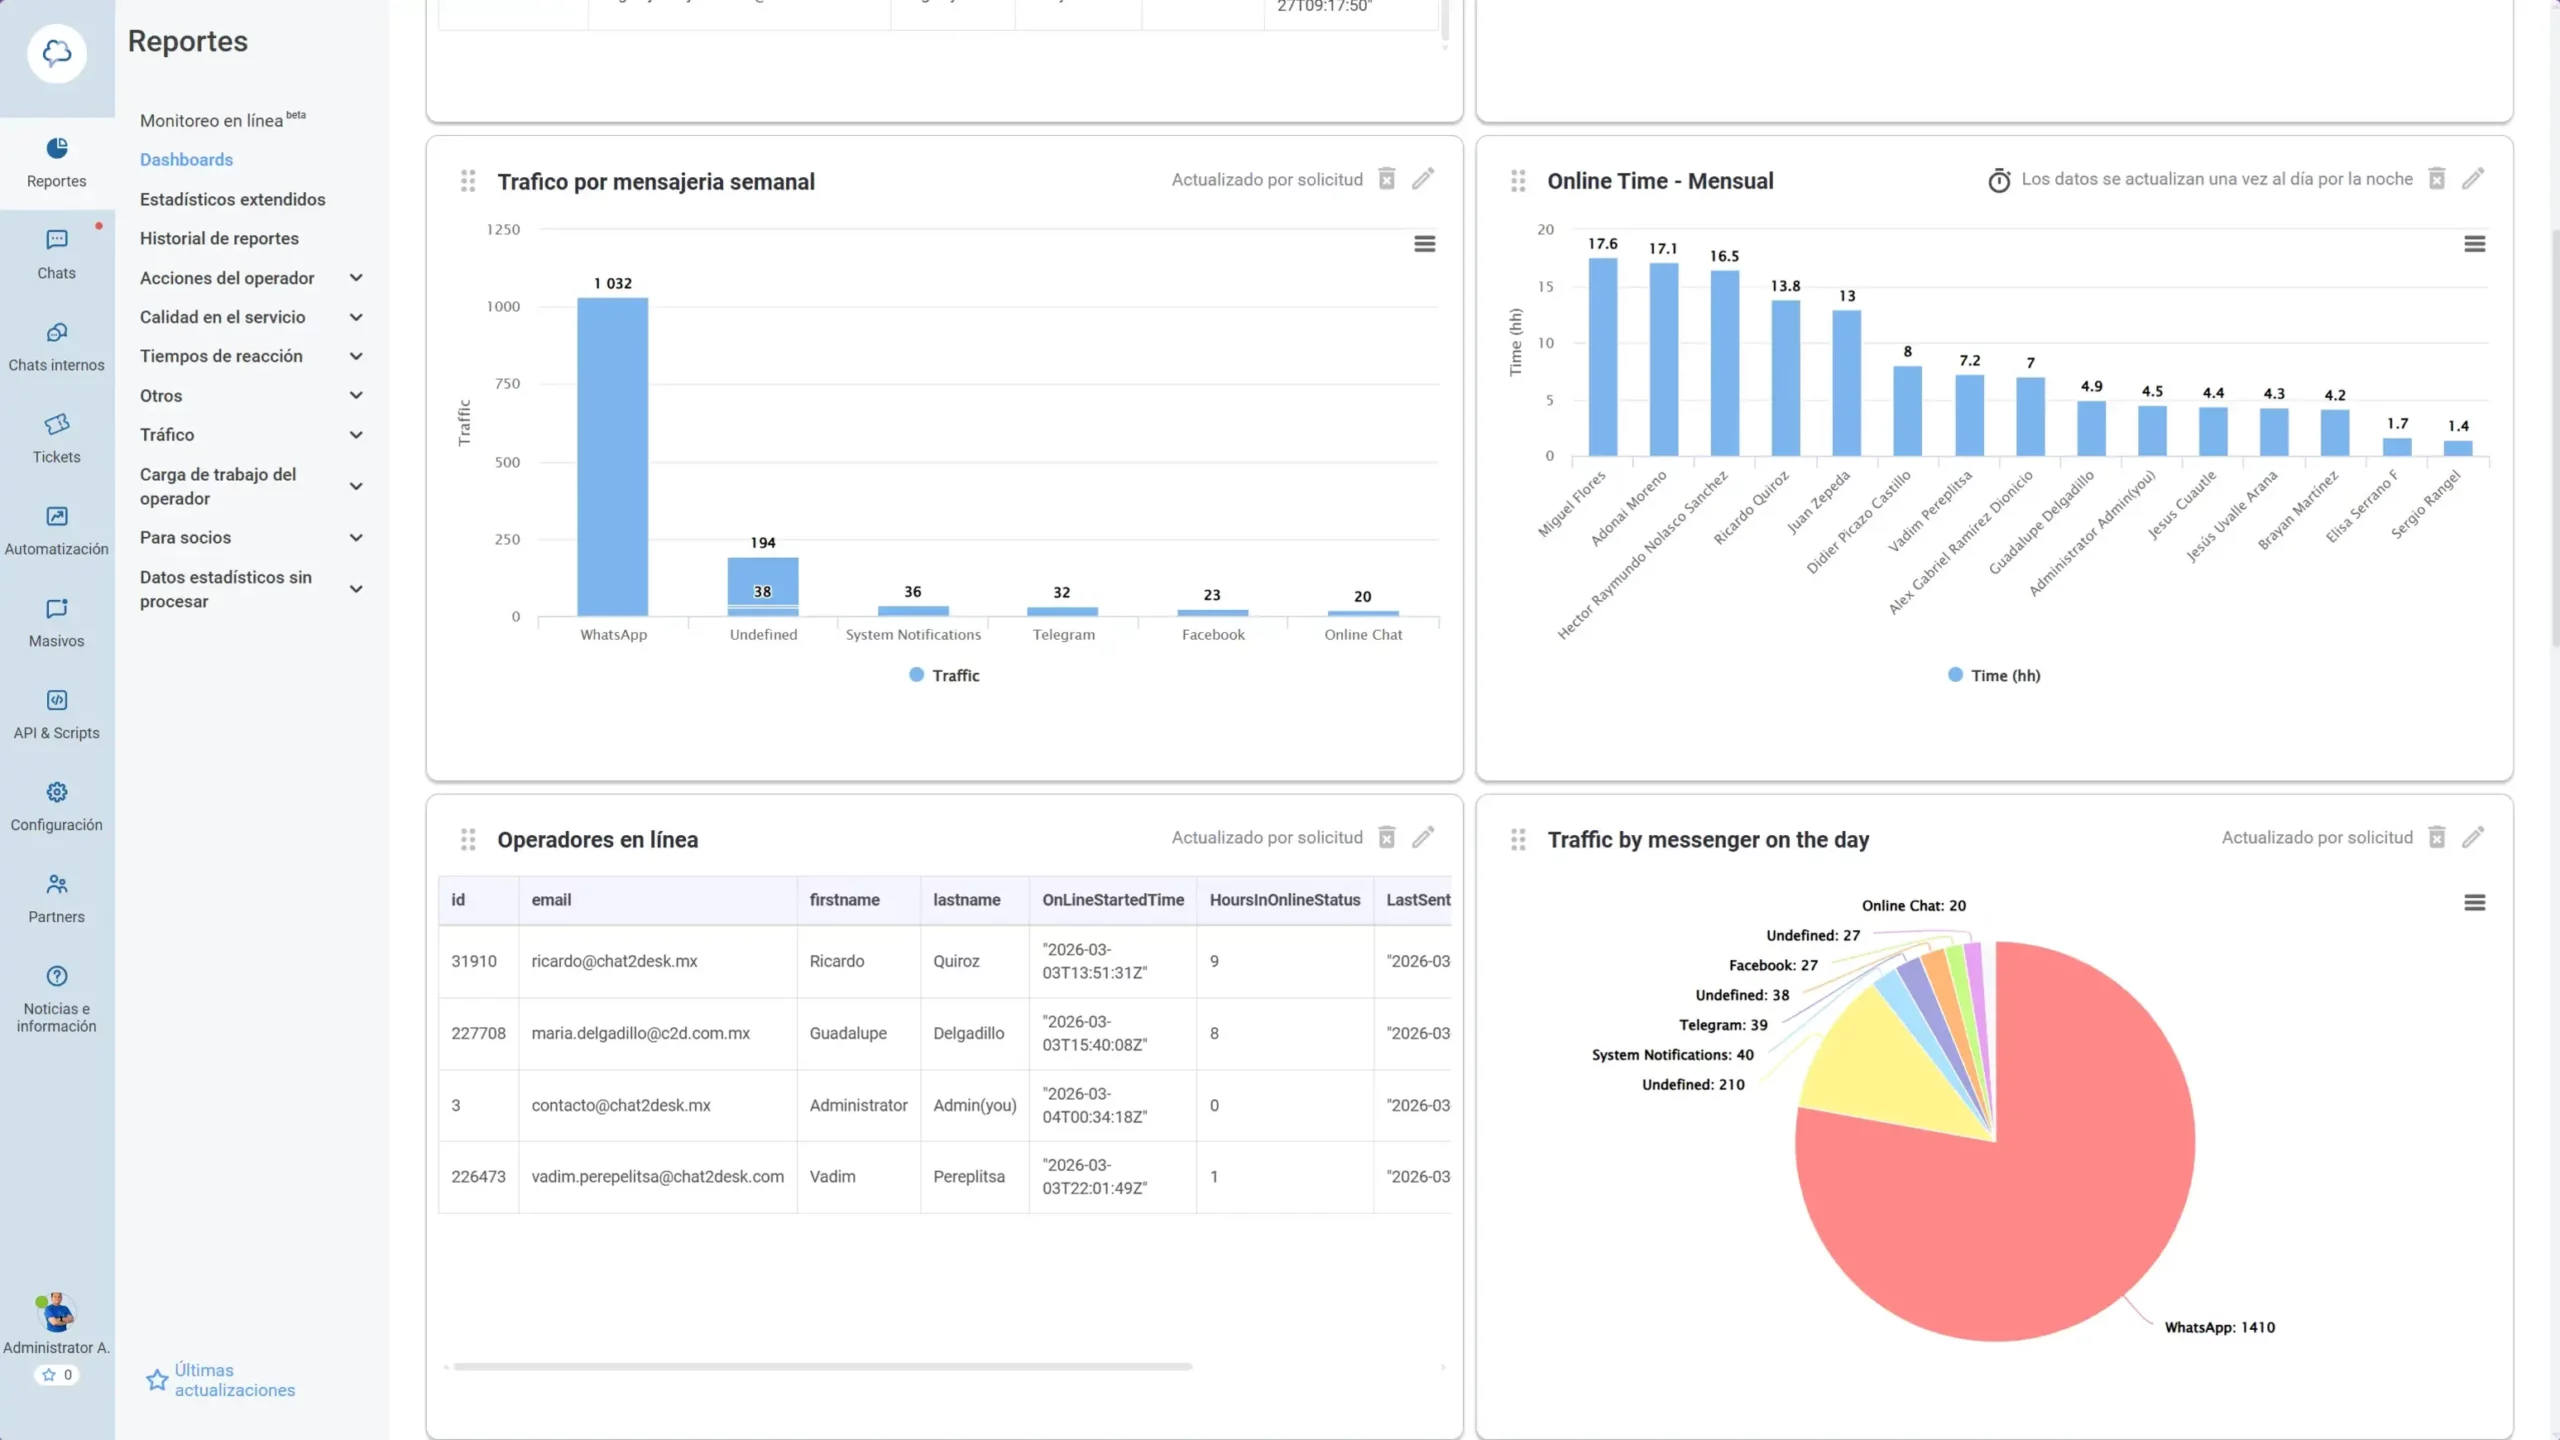Expand the Para socios section
The height and width of the screenshot is (1440, 2560).
click(x=186, y=537)
